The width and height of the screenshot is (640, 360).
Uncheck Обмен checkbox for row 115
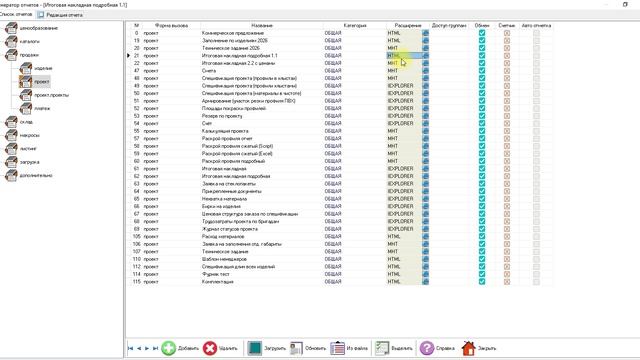coord(482,282)
